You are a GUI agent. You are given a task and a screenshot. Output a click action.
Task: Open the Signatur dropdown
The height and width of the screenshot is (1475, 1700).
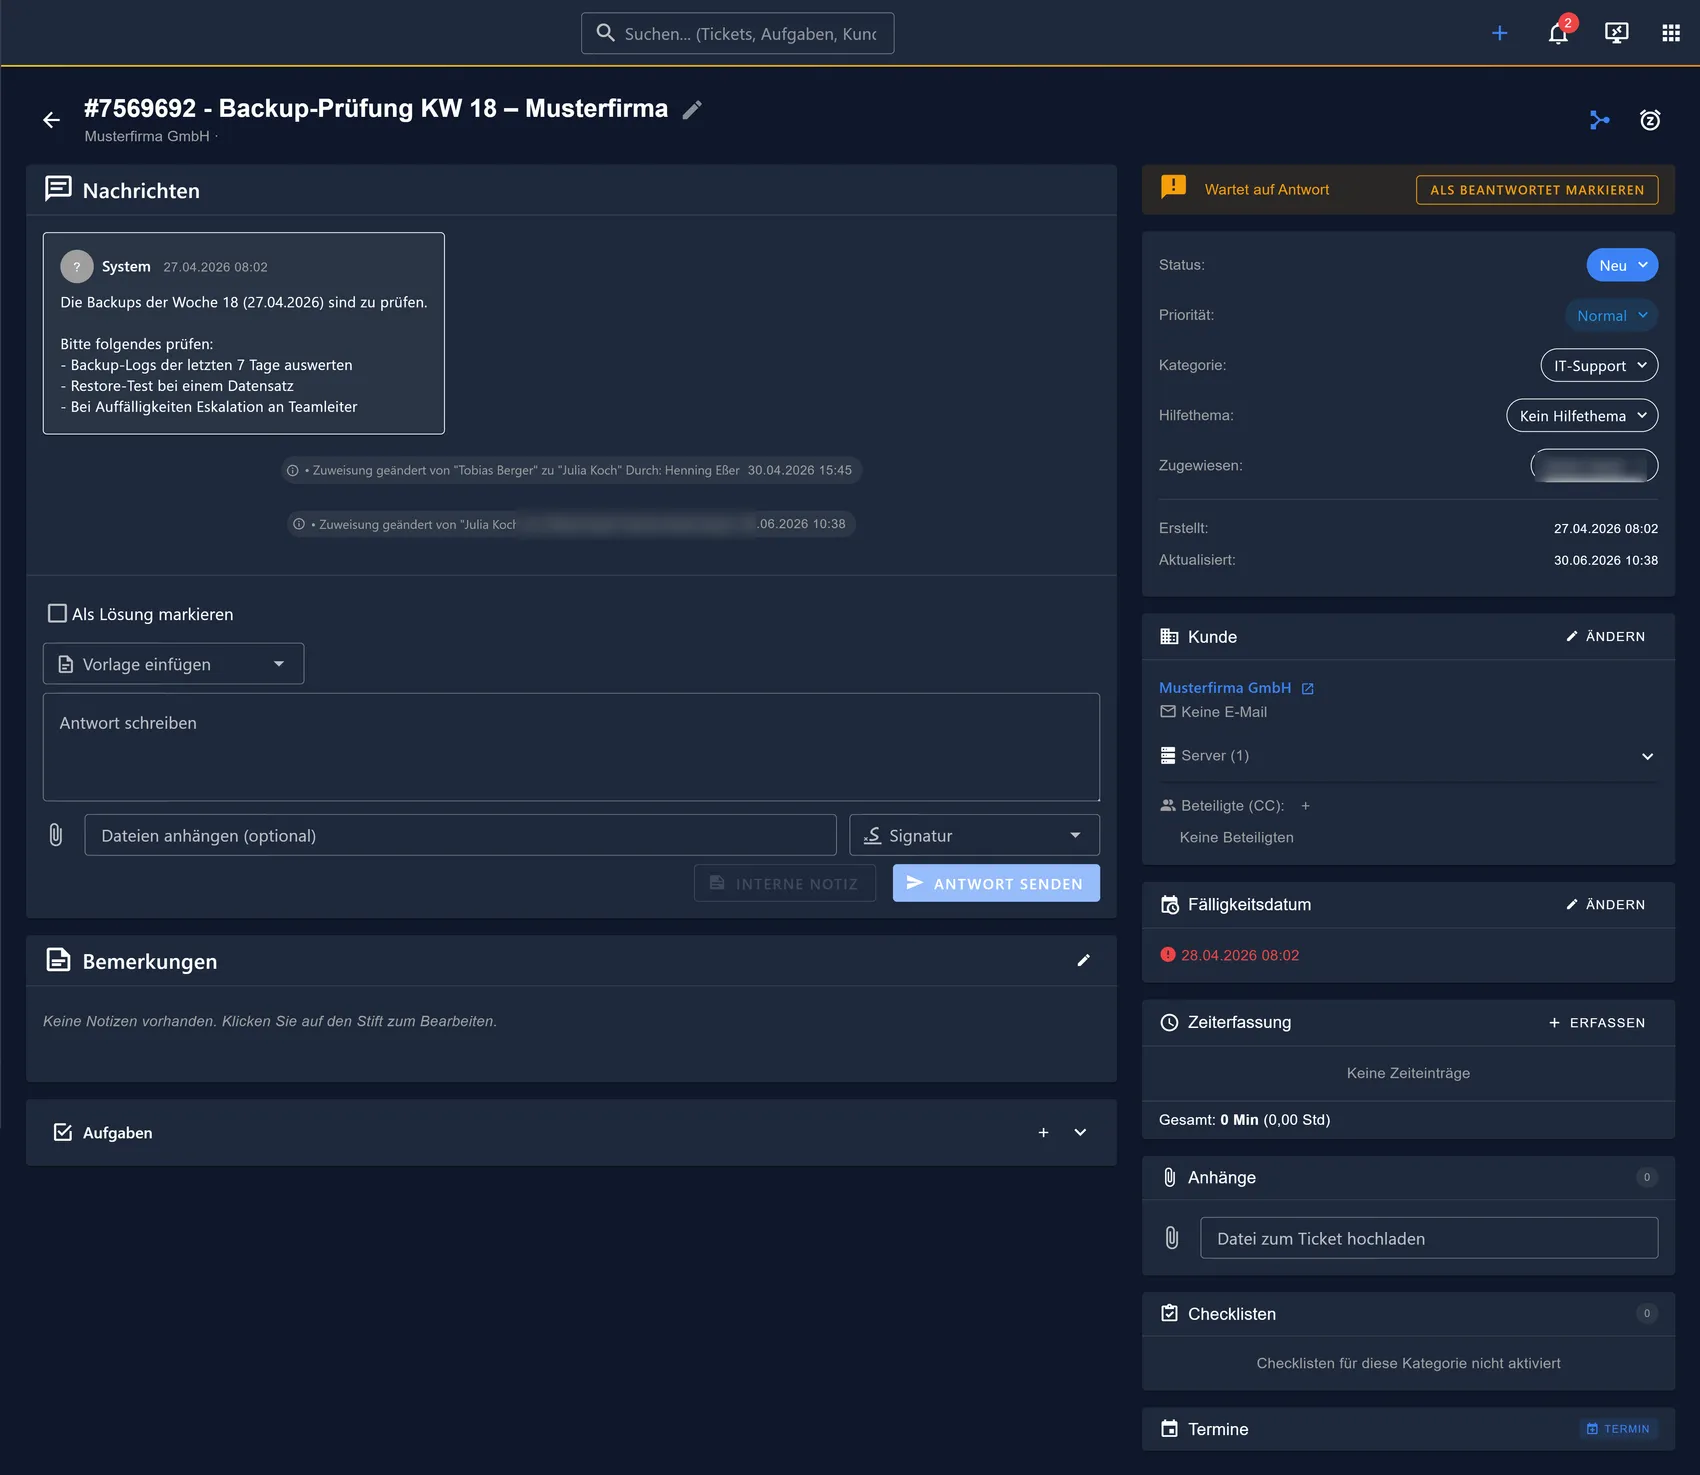click(x=974, y=835)
